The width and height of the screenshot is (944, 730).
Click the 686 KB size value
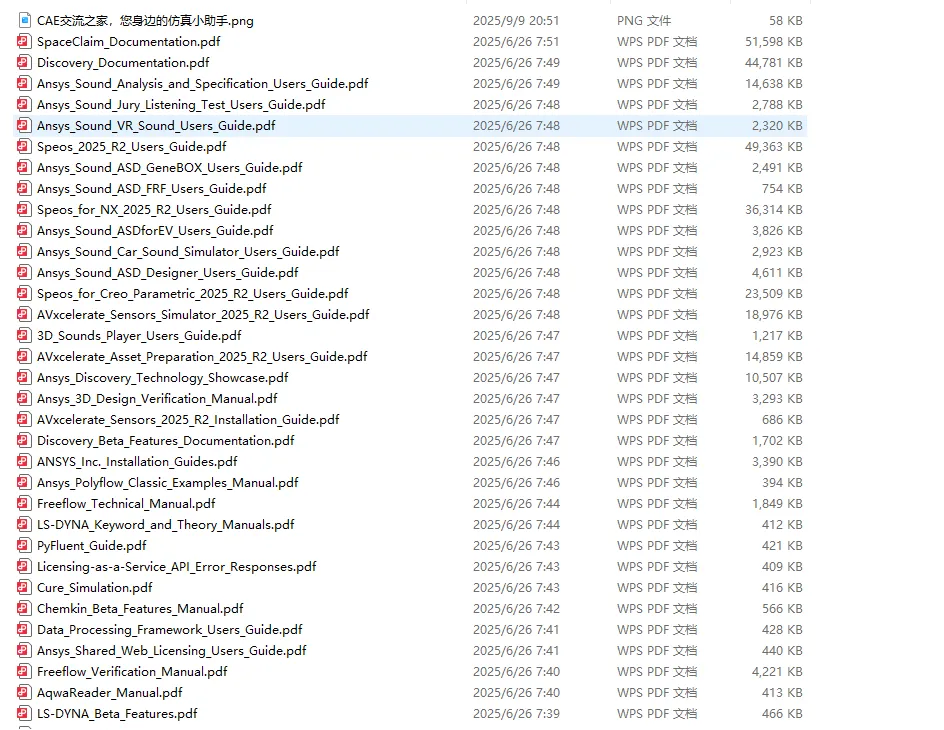tap(782, 419)
